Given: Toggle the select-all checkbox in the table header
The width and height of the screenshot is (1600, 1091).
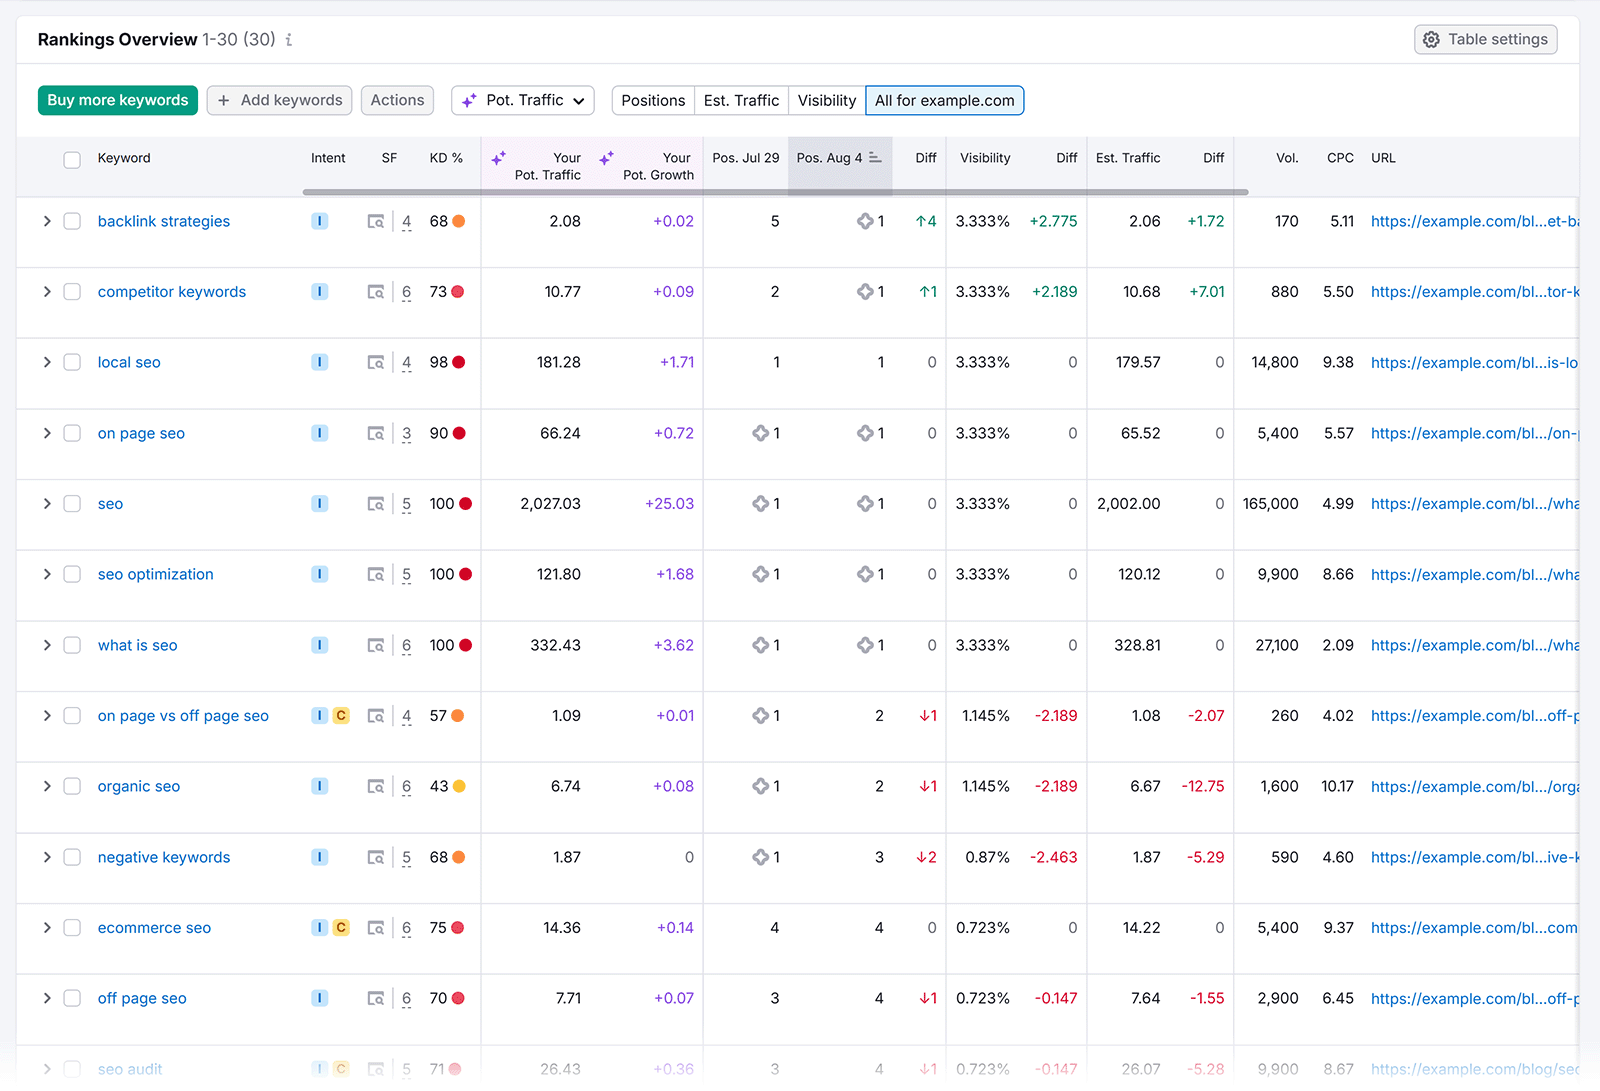Looking at the screenshot, I should coord(71,158).
